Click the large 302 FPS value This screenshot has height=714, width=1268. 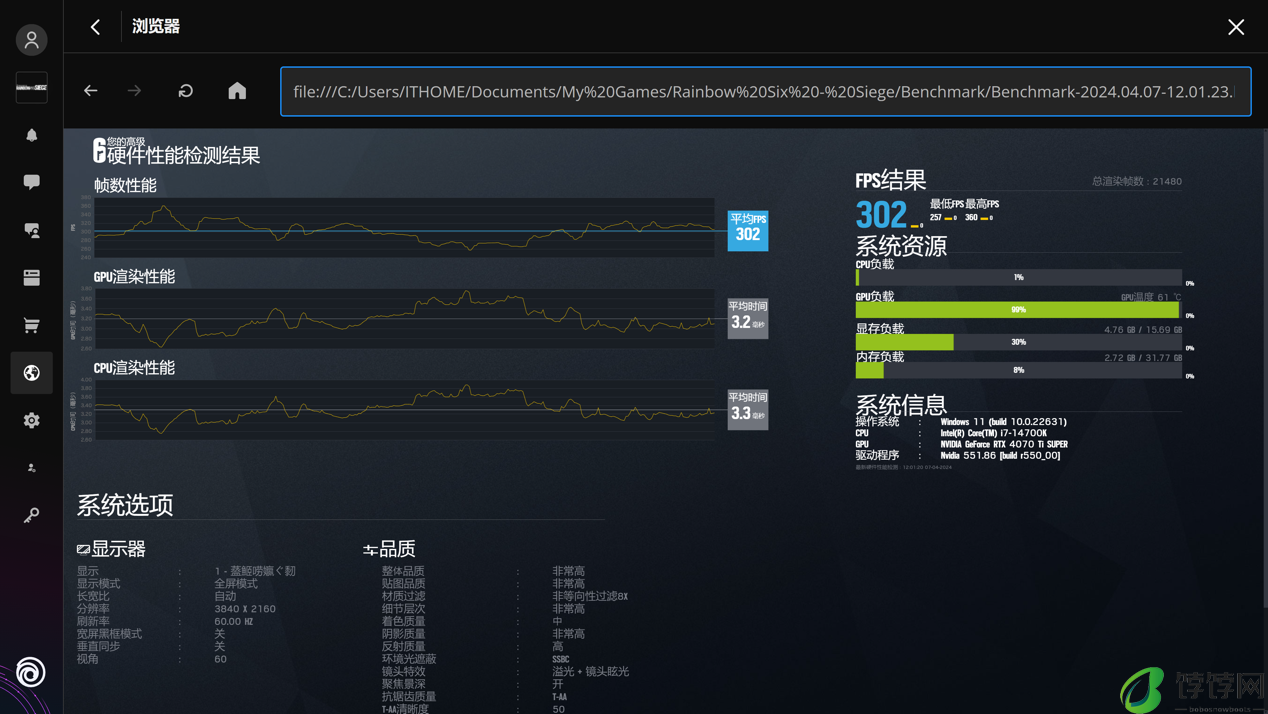881,214
